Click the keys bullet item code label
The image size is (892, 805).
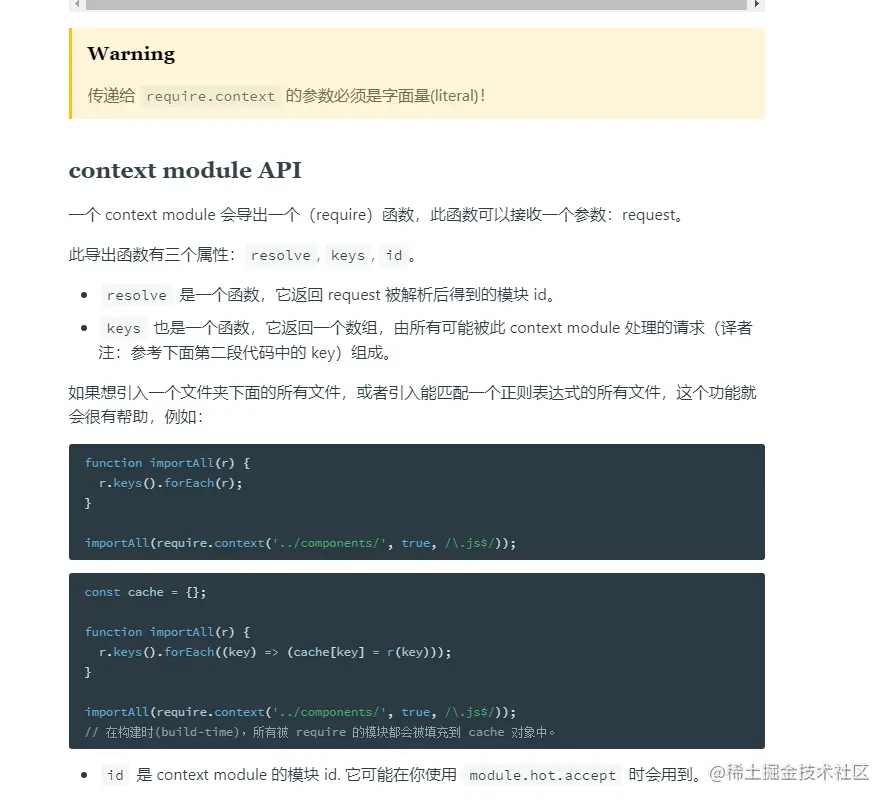123,329
